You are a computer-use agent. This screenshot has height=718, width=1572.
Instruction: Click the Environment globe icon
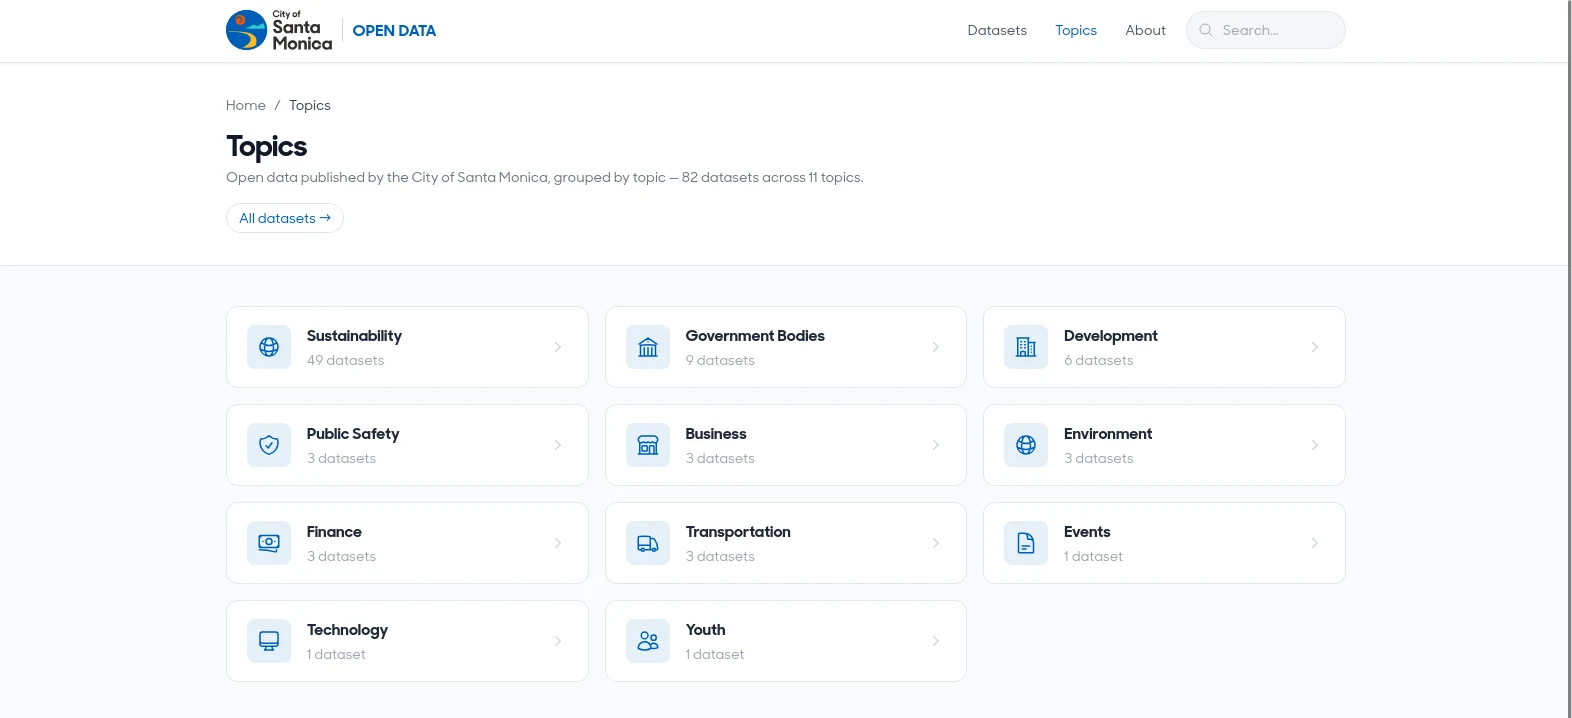tap(1026, 445)
